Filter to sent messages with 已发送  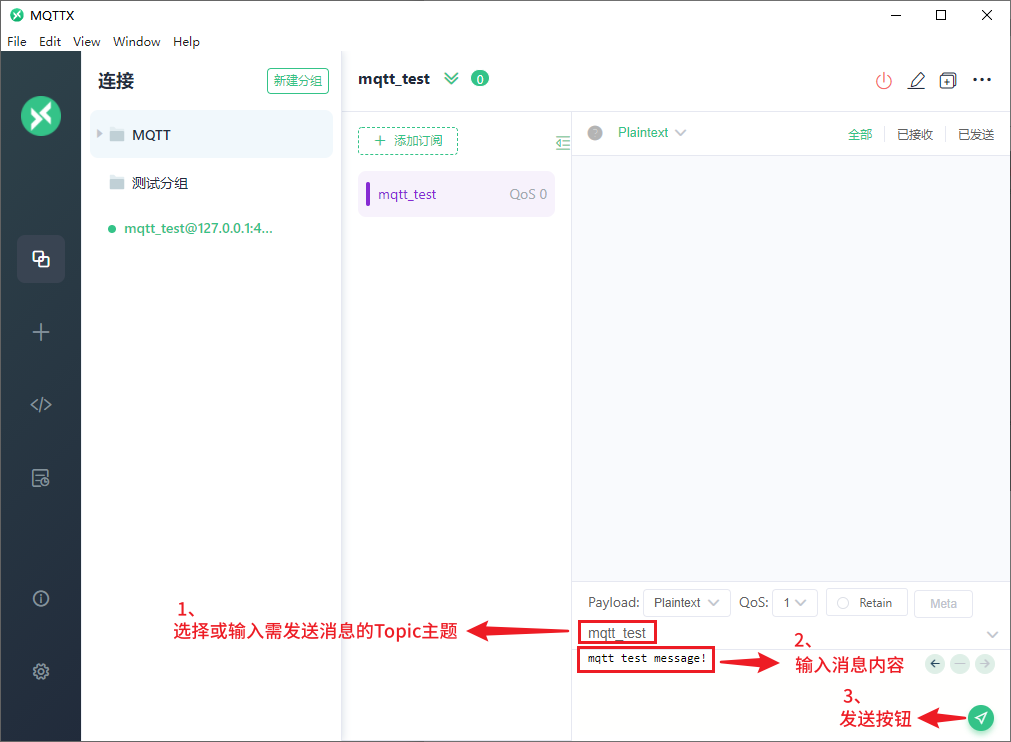point(976,135)
